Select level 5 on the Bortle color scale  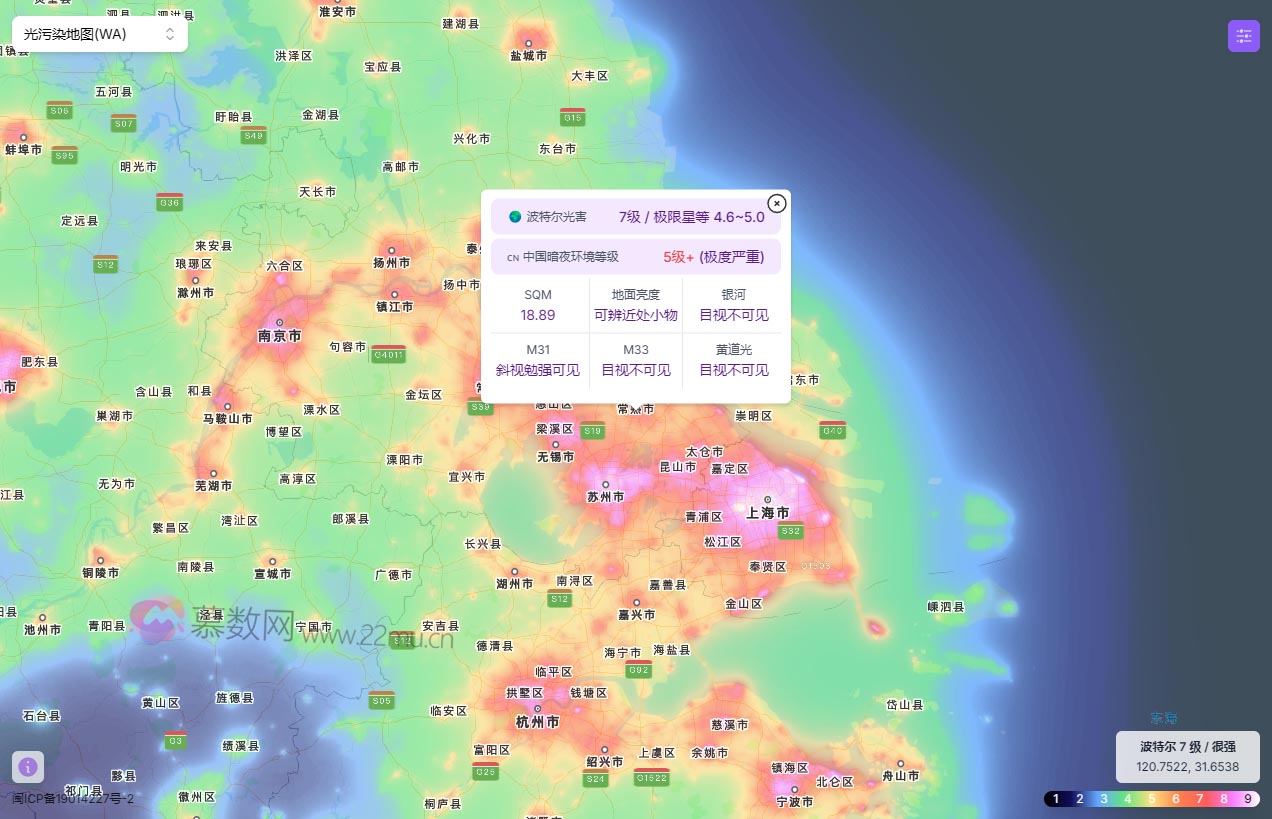(1152, 799)
